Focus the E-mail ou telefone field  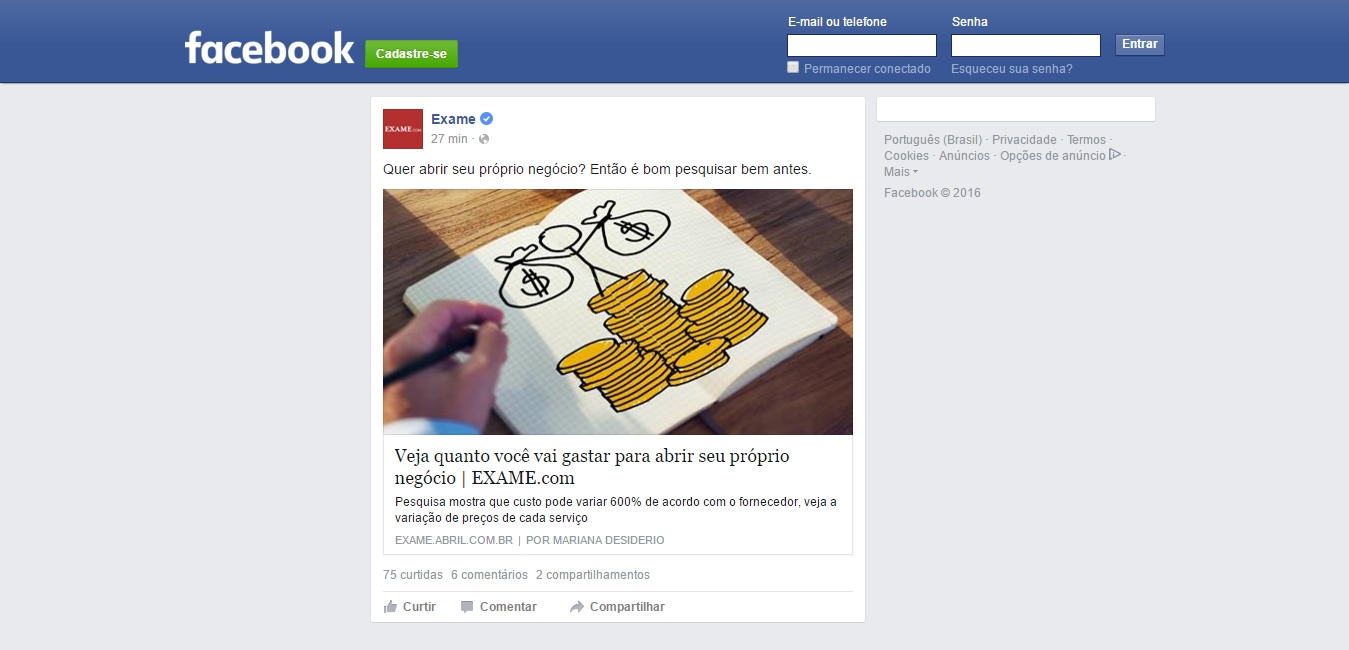coord(862,45)
